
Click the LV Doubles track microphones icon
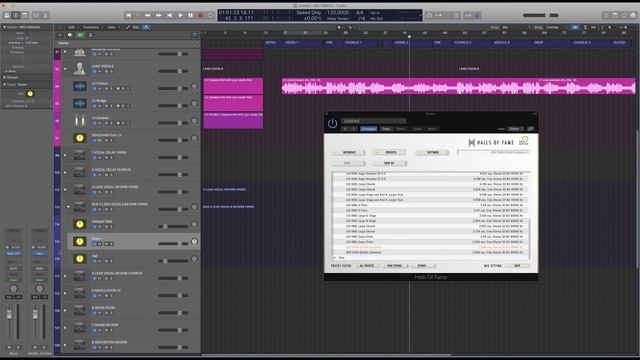80,120
